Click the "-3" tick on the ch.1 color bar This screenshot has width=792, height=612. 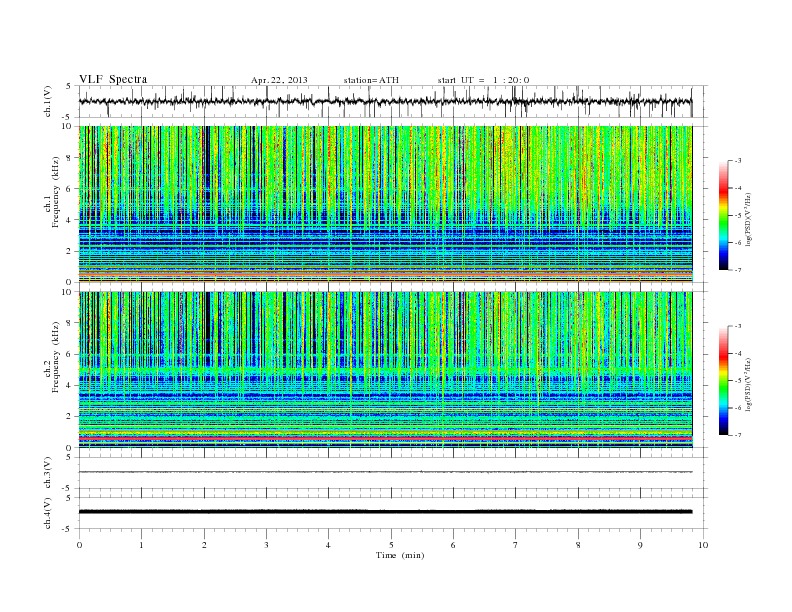point(738,161)
